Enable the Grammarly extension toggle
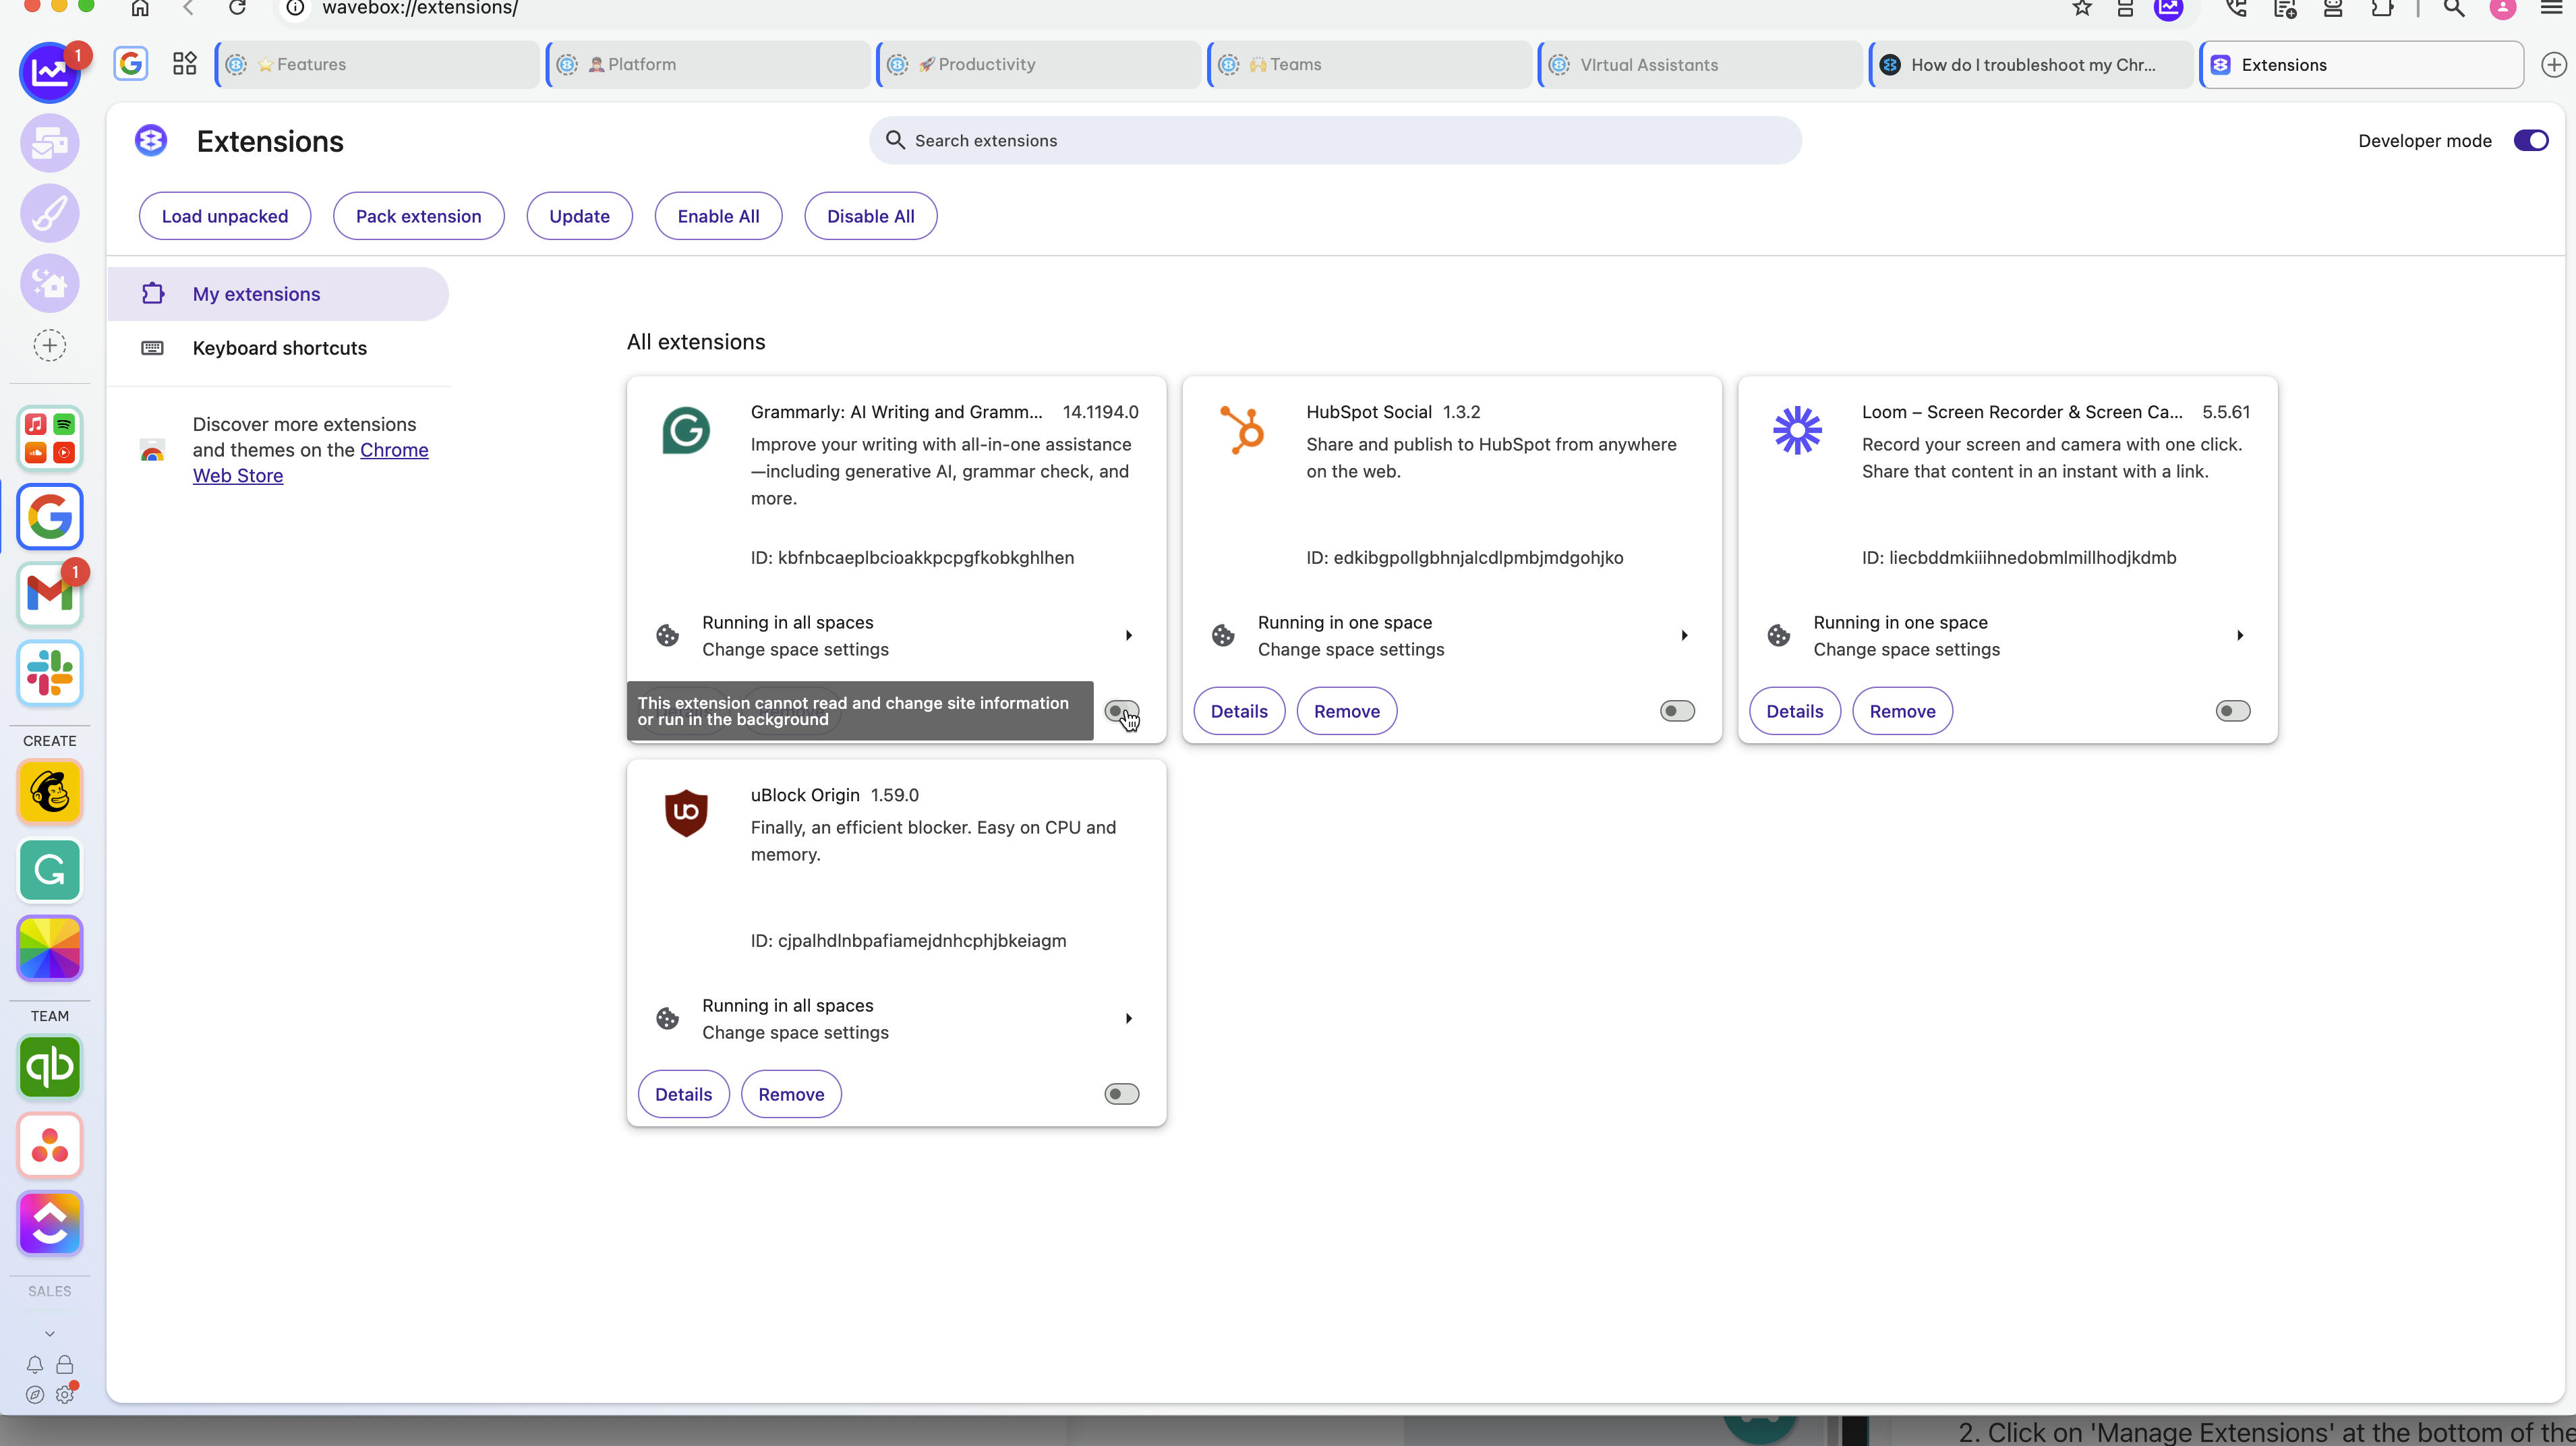This screenshot has width=2576, height=1446. (x=1121, y=711)
